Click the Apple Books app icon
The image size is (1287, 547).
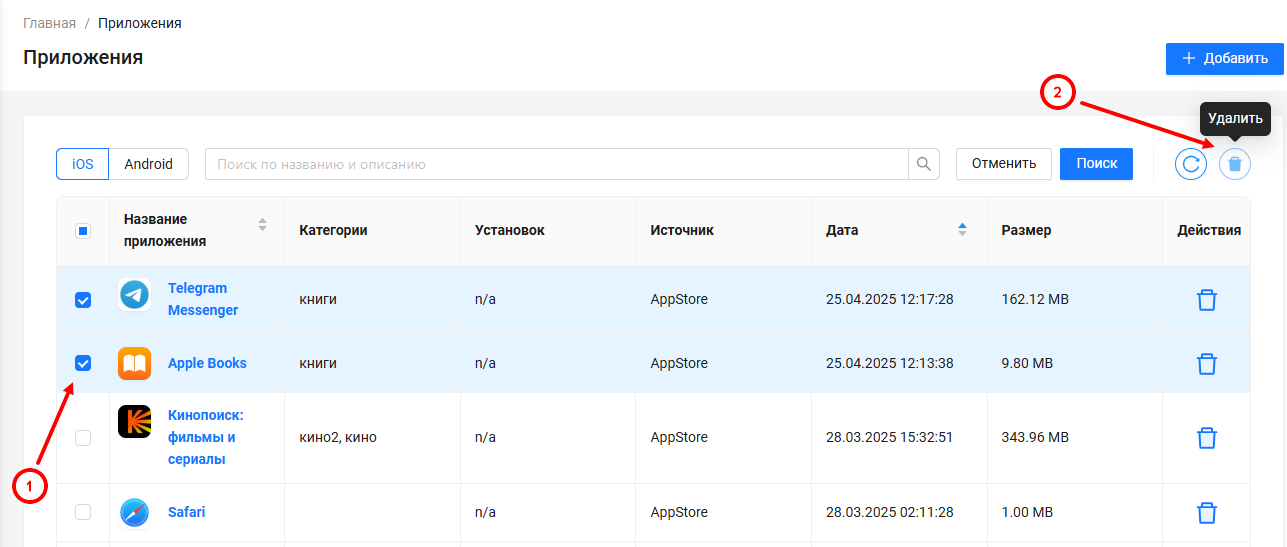point(134,363)
